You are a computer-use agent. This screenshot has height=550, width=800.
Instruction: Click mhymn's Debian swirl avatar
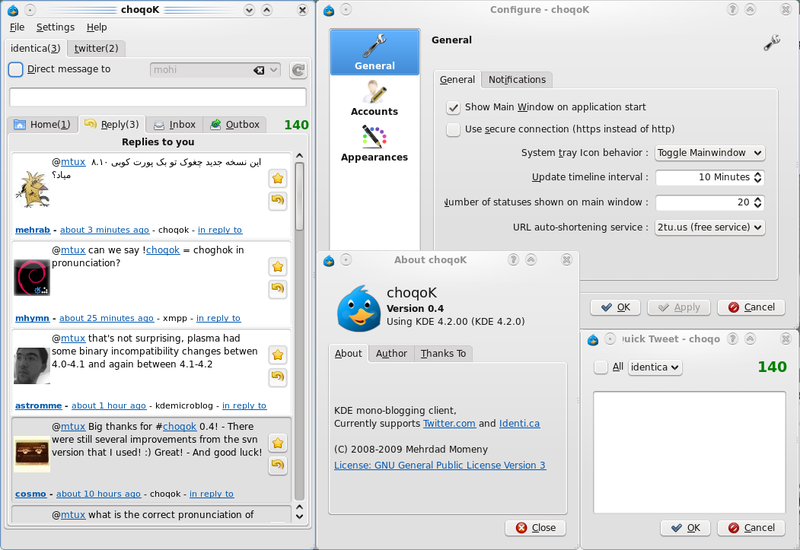coord(32,278)
